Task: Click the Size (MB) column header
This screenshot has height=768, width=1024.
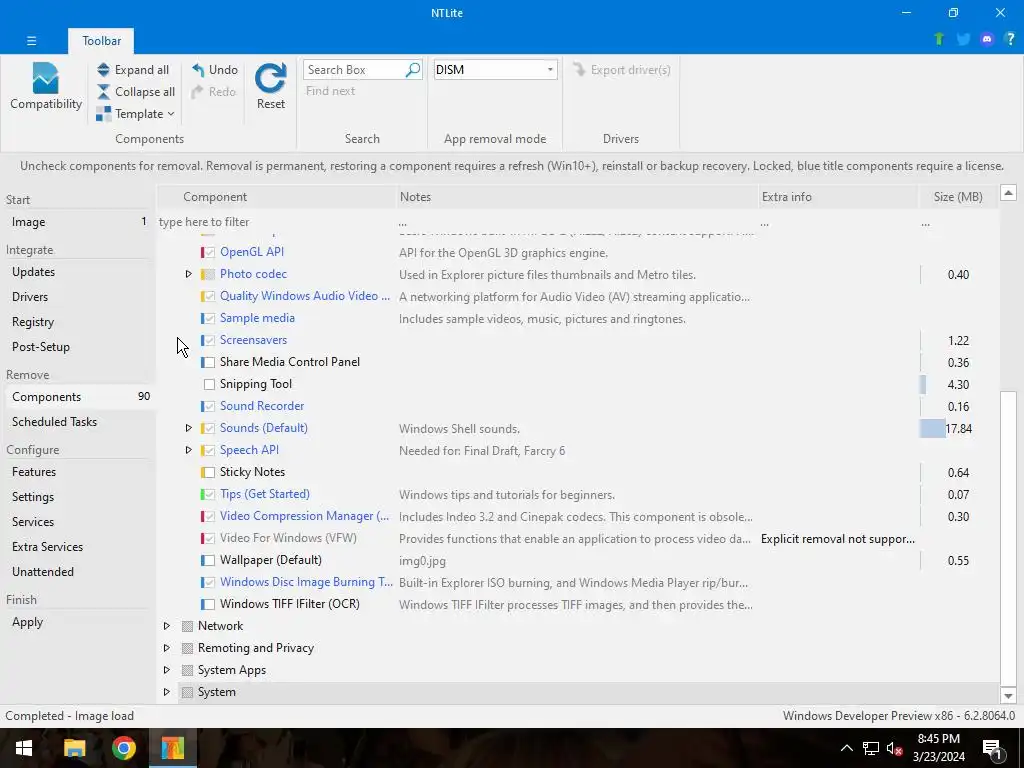Action: click(x=957, y=197)
